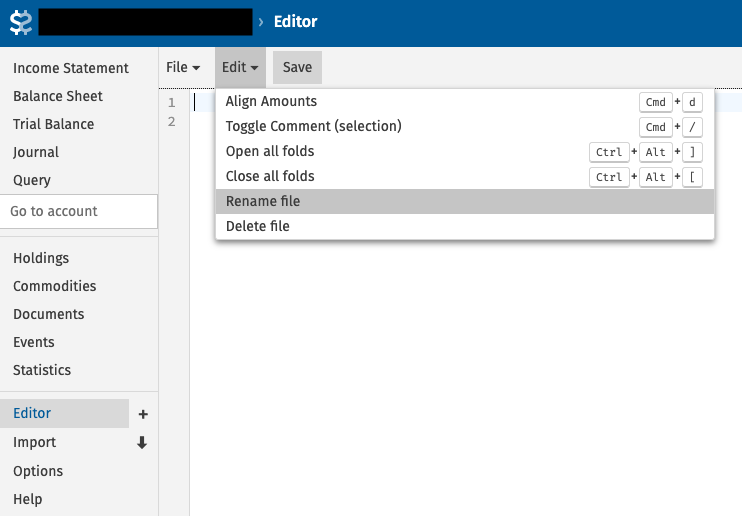The height and width of the screenshot is (516, 742).
Task: Select Open all folds option
Action: pos(270,151)
